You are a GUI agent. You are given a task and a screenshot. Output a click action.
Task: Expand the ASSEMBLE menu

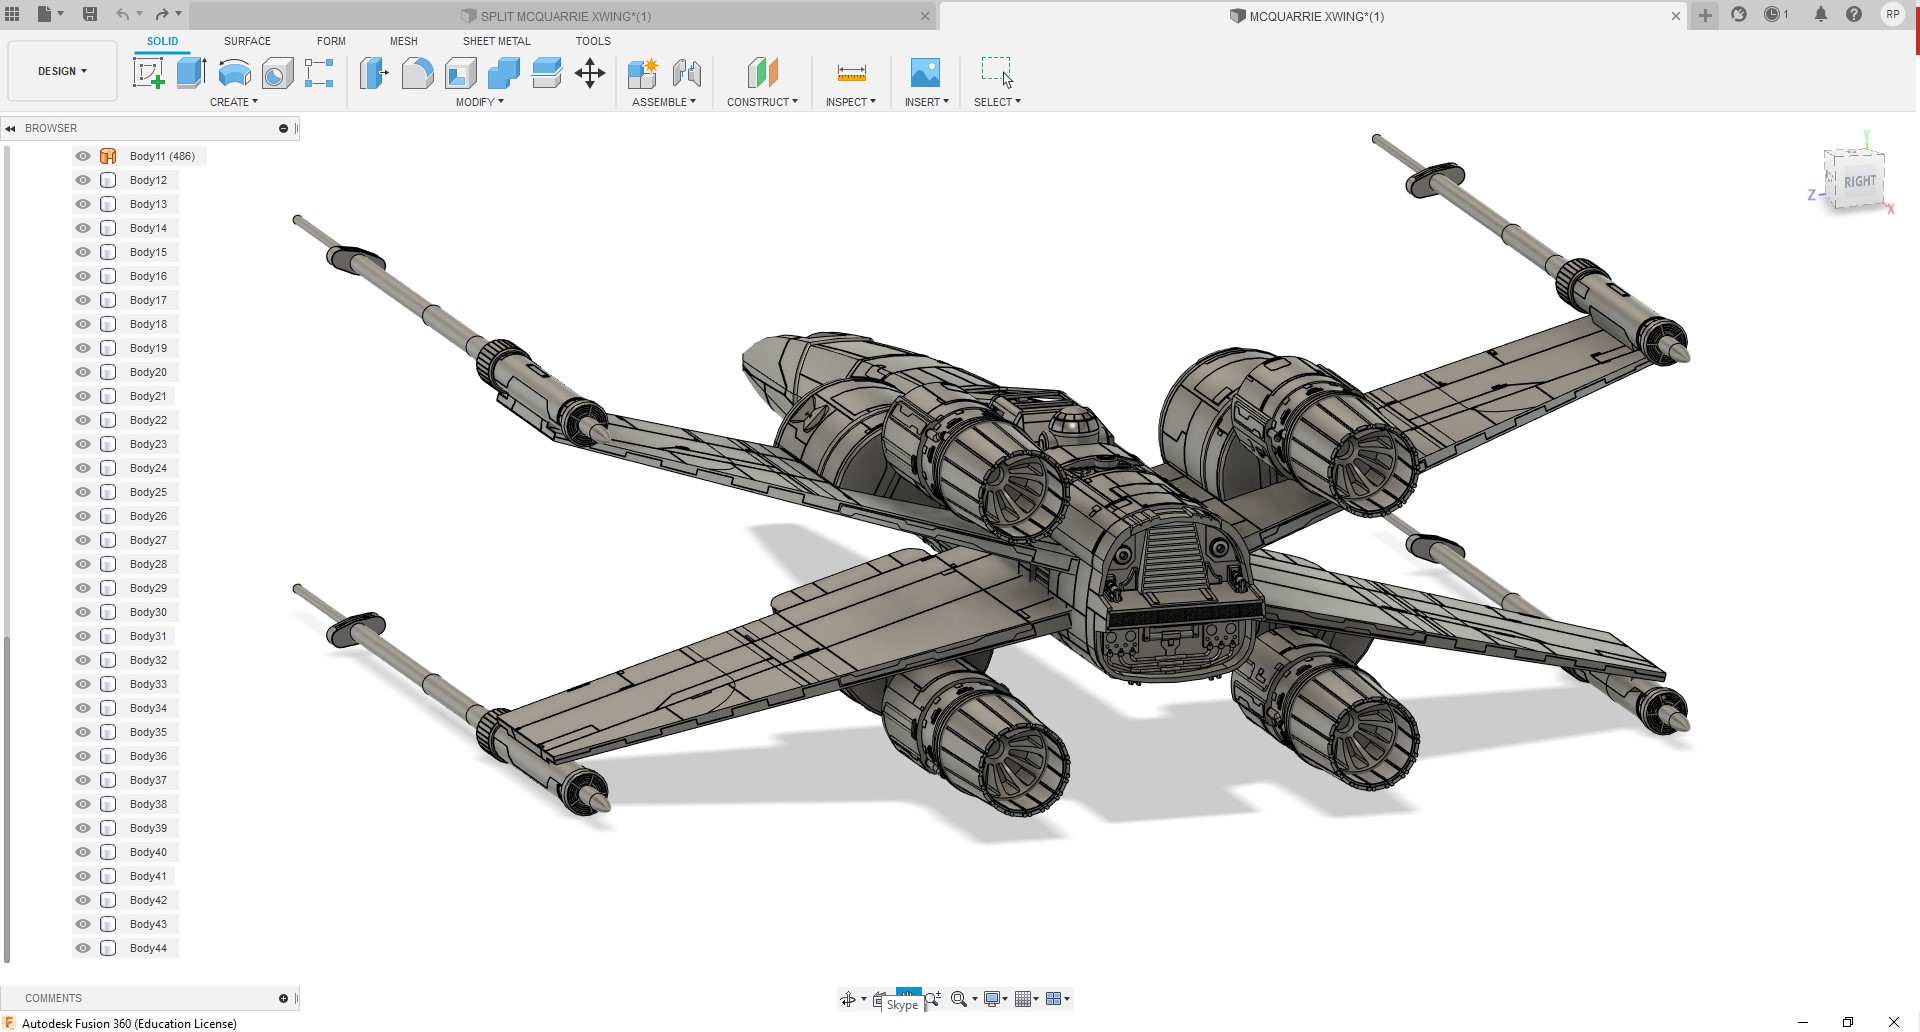click(664, 102)
